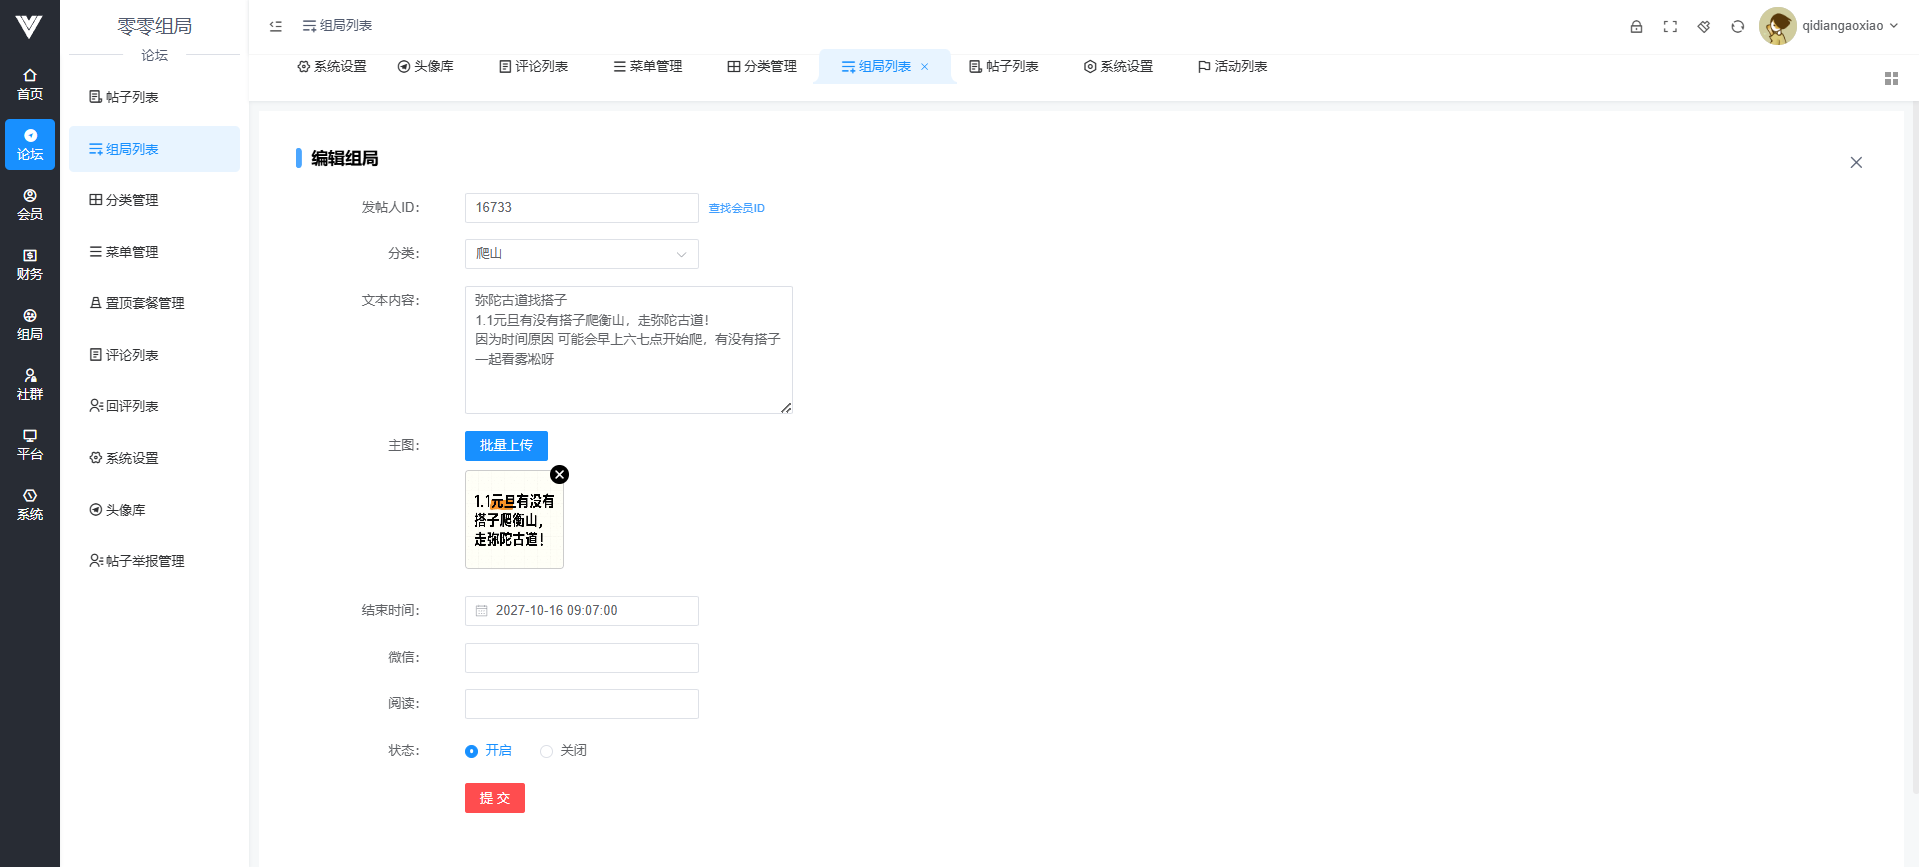Click the refresh icon in header

coord(1738,27)
